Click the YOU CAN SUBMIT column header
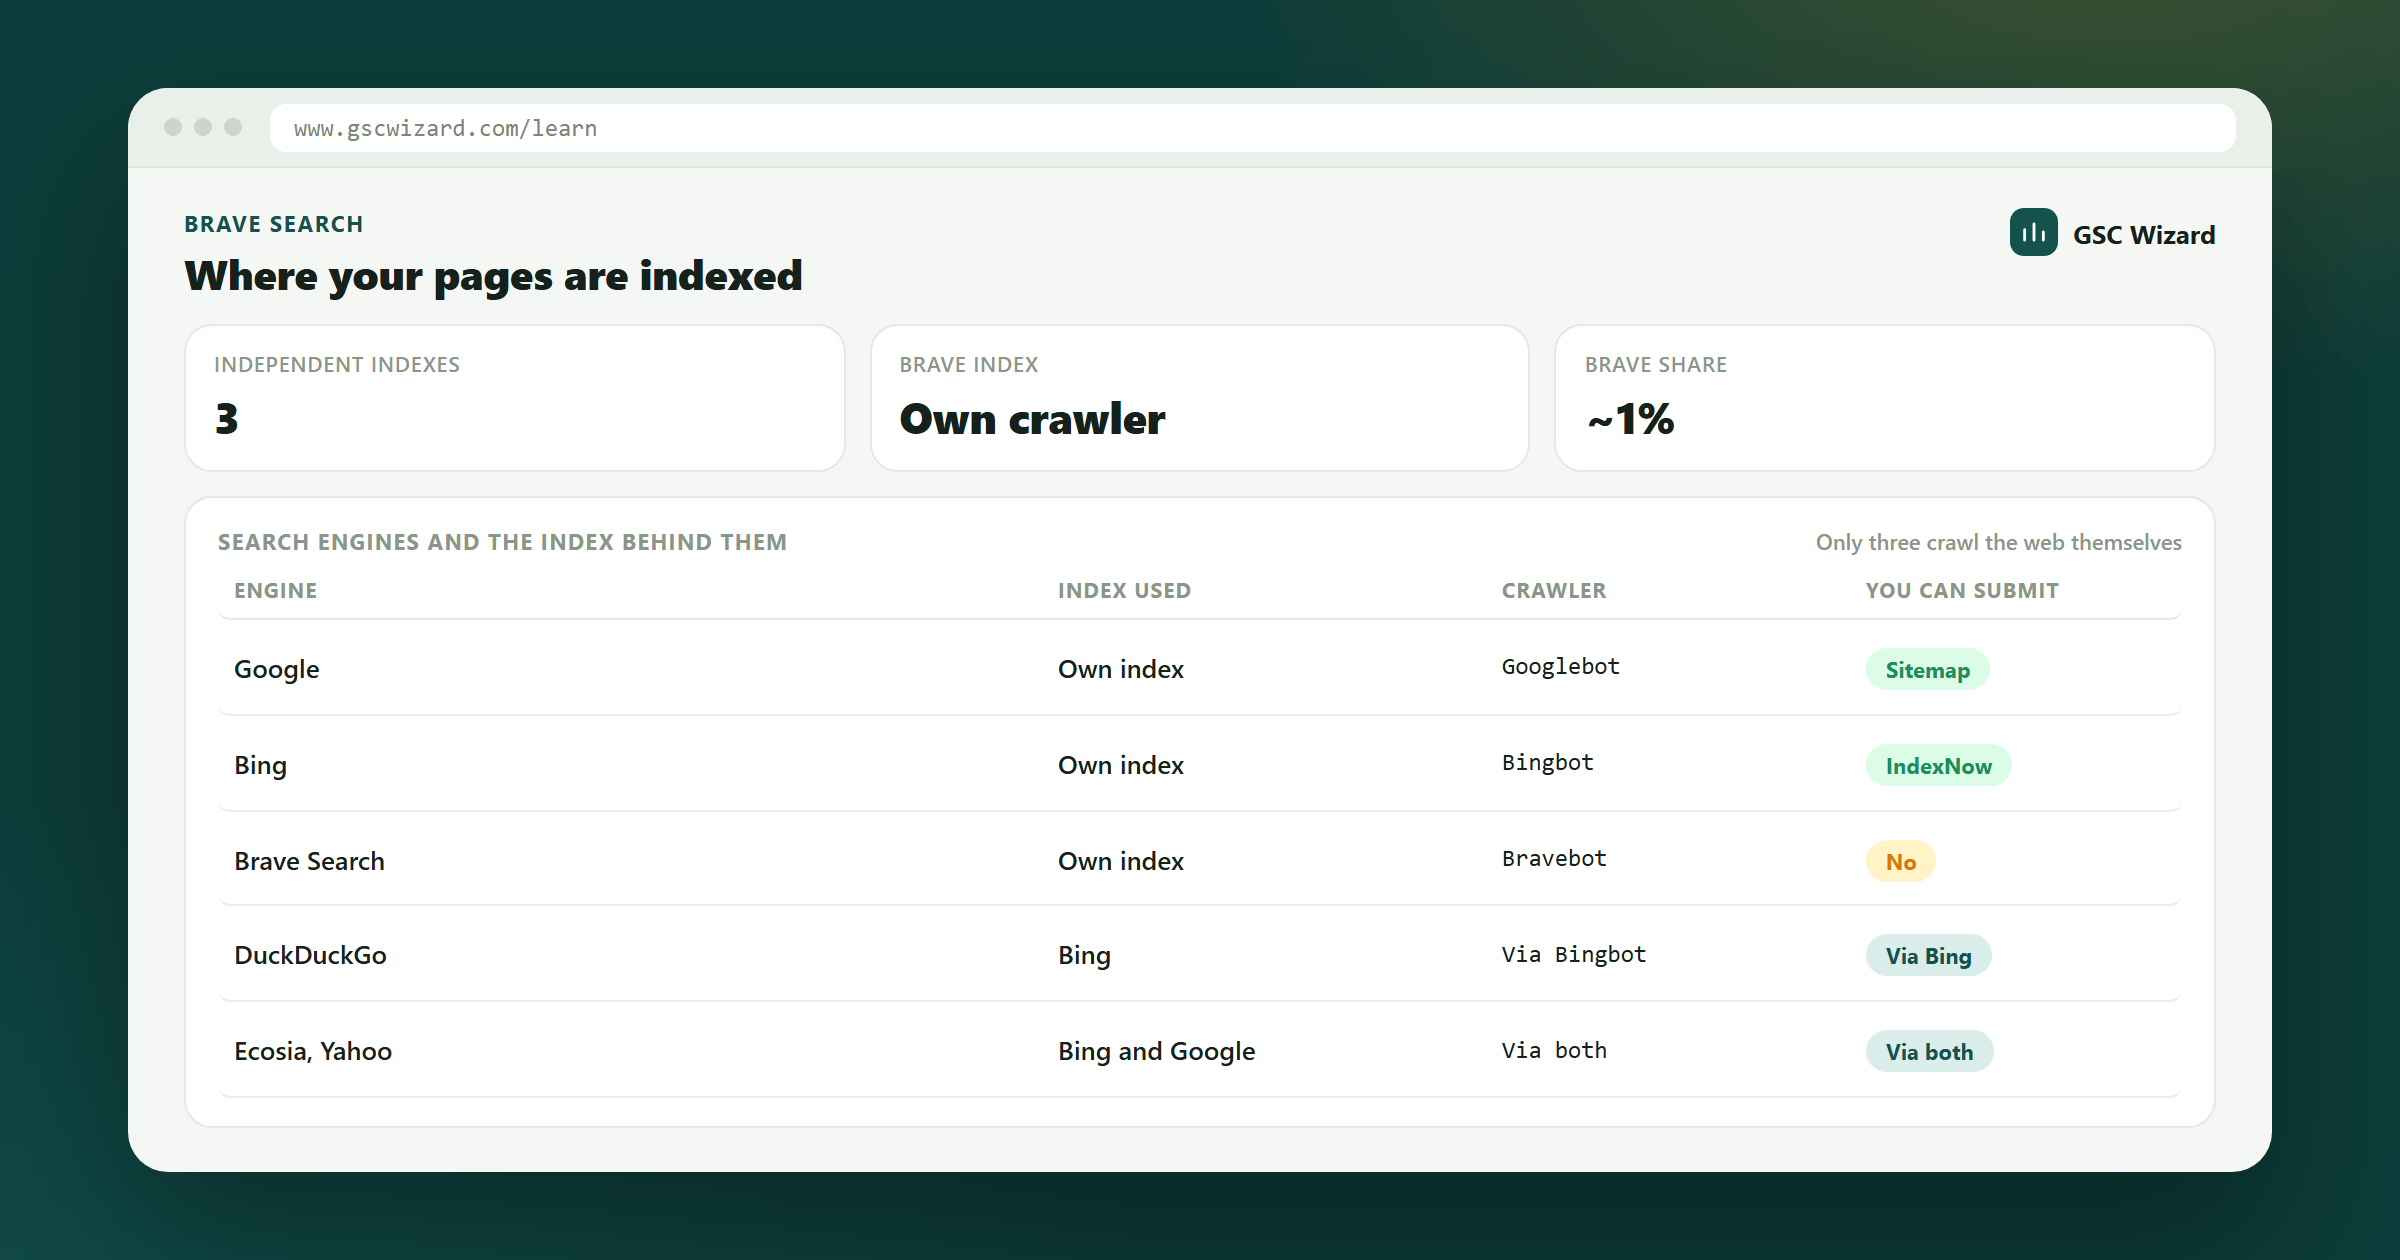Viewport: 2400px width, 1260px height. tap(1961, 591)
